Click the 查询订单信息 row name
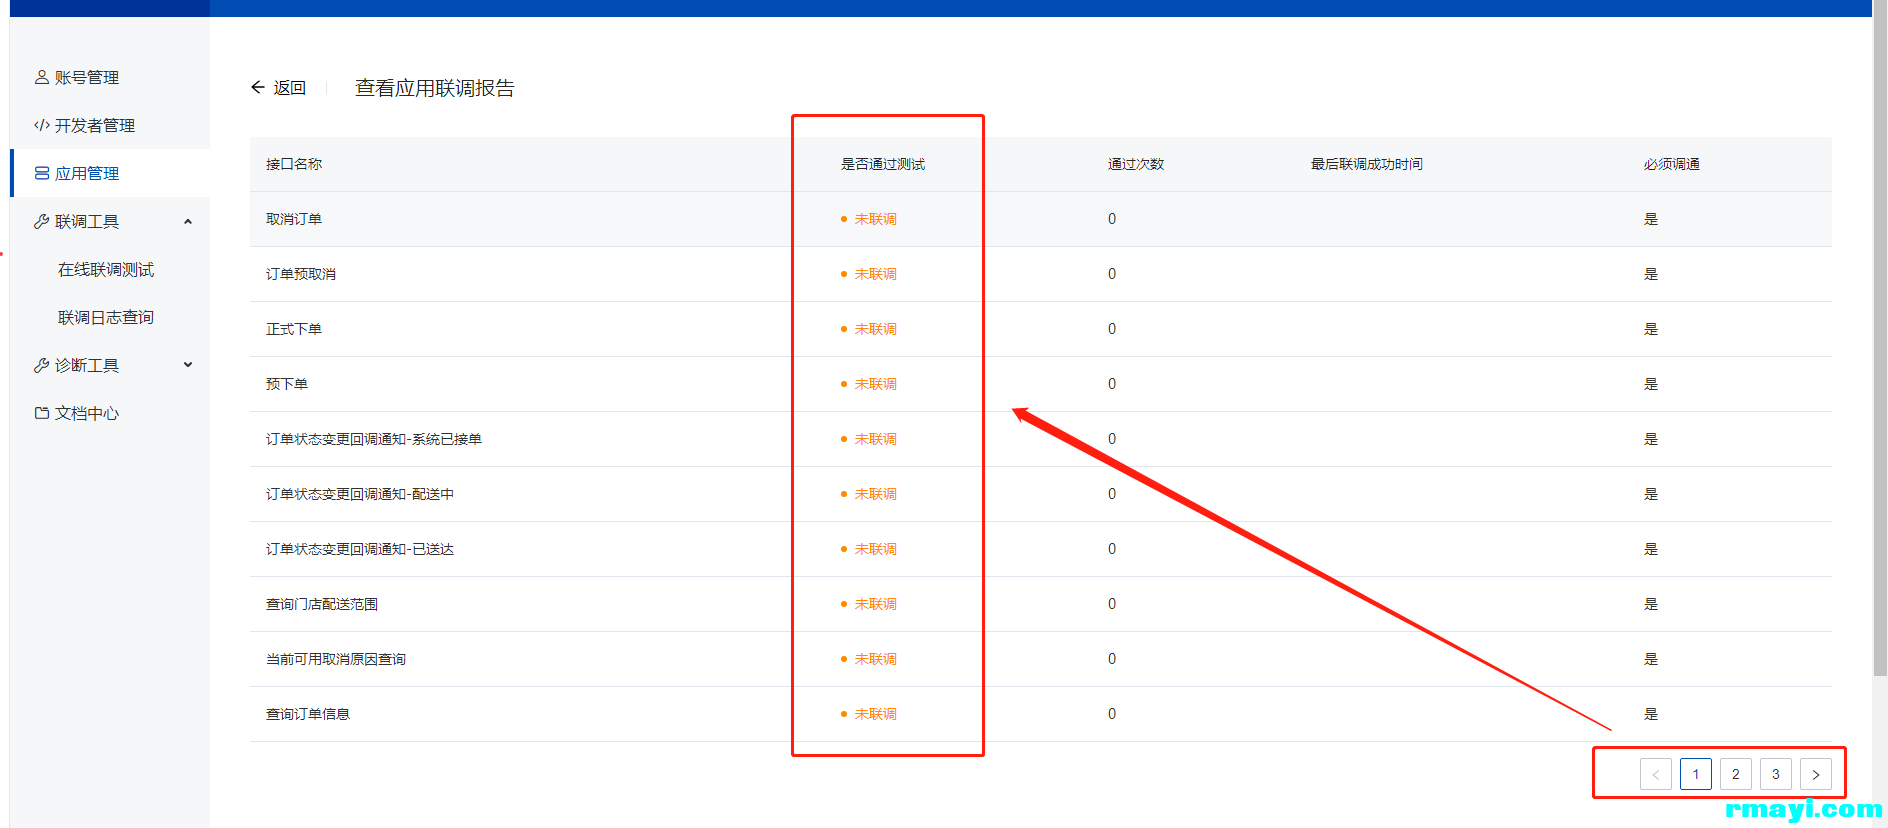Viewport: 1888px width, 828px height. coord(308,714)
